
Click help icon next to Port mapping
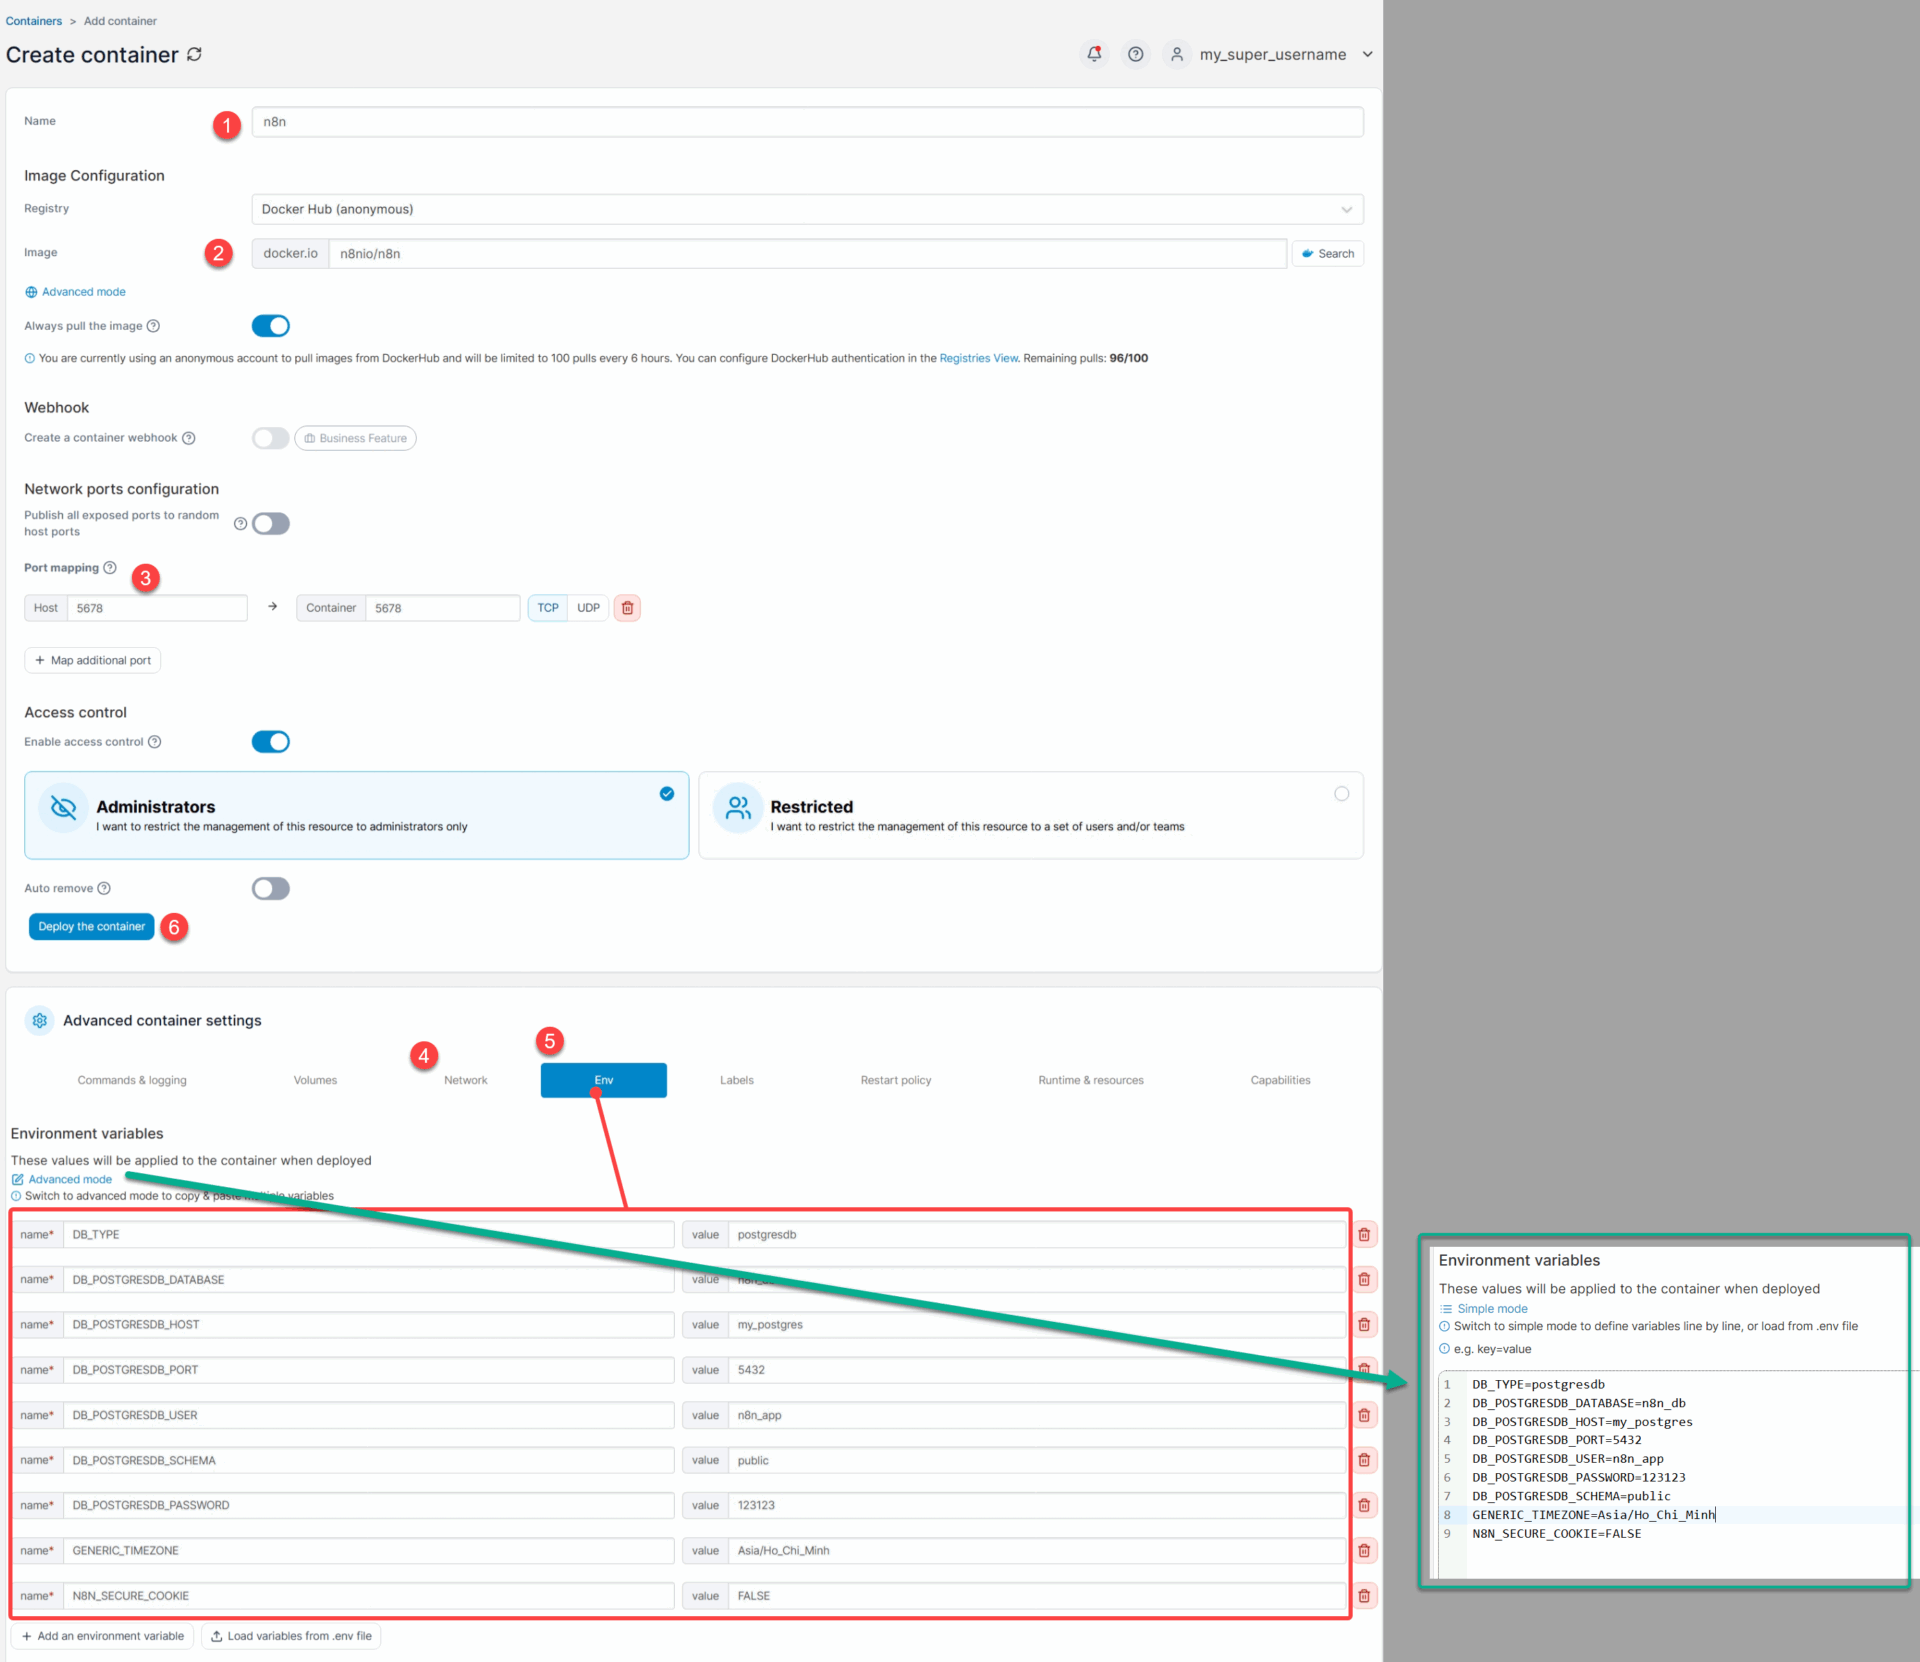click(x=110, y=568)
